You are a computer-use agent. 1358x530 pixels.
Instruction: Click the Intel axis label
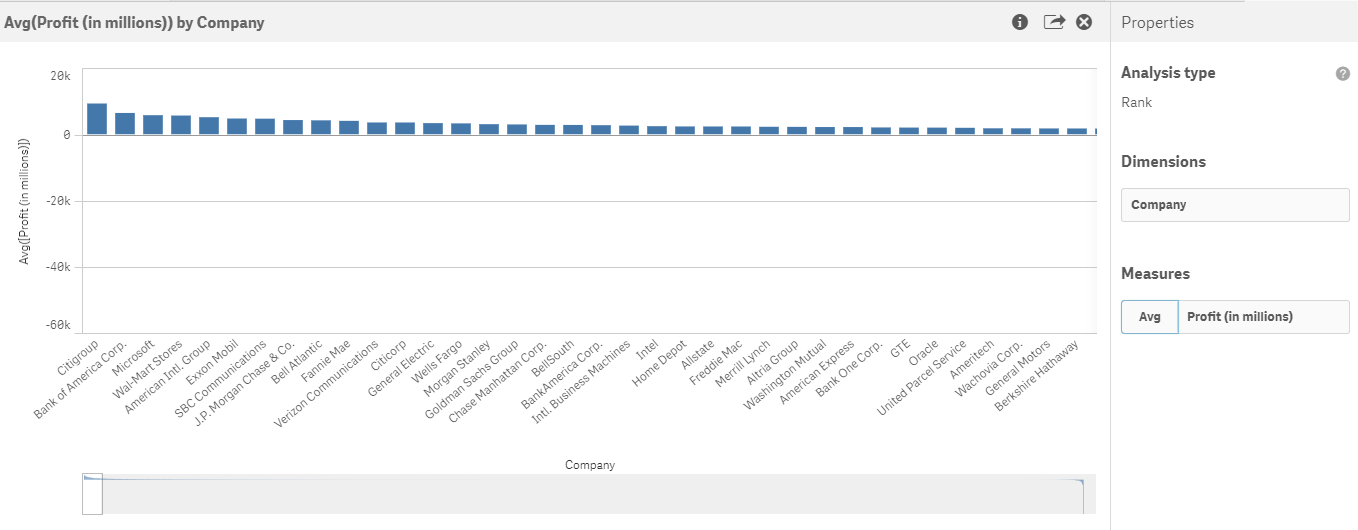coord(649,351)
